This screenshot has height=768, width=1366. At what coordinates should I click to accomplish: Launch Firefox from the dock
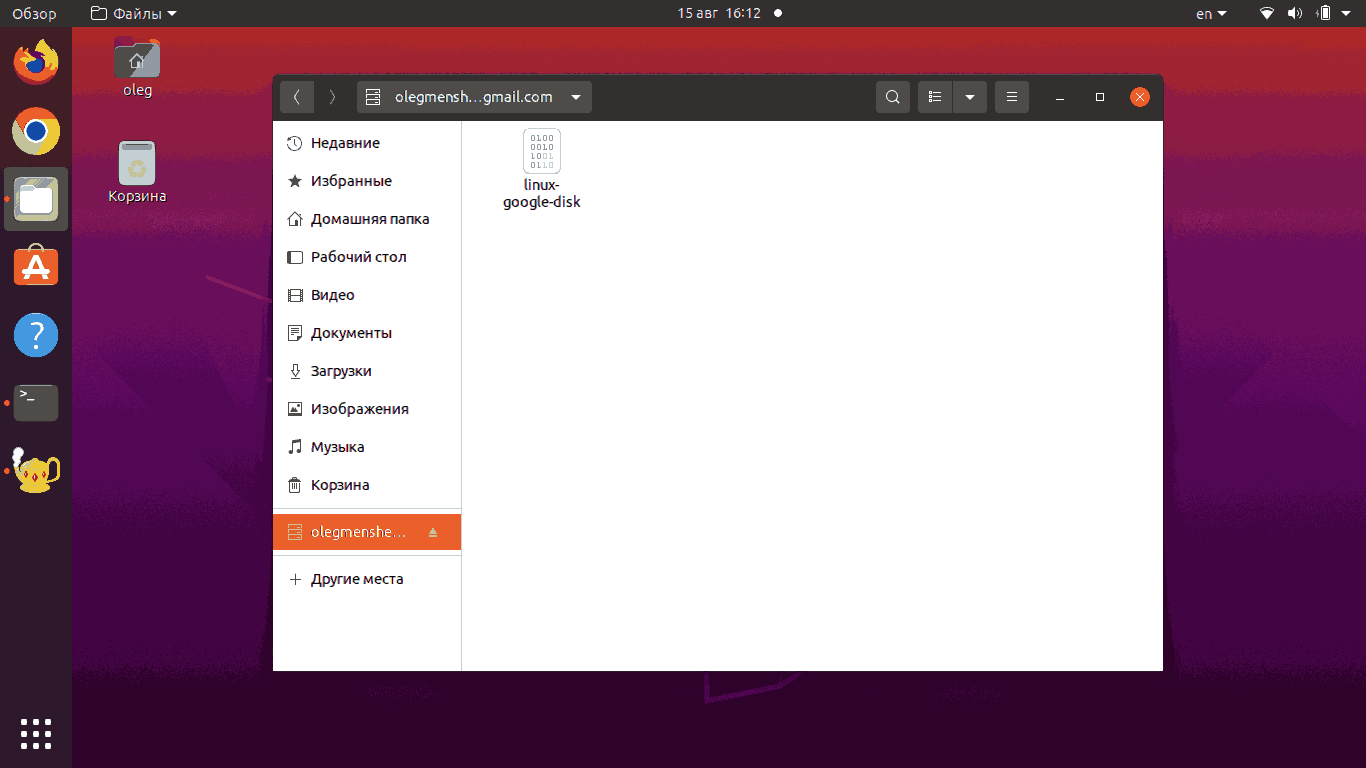[x=36, y=63]
